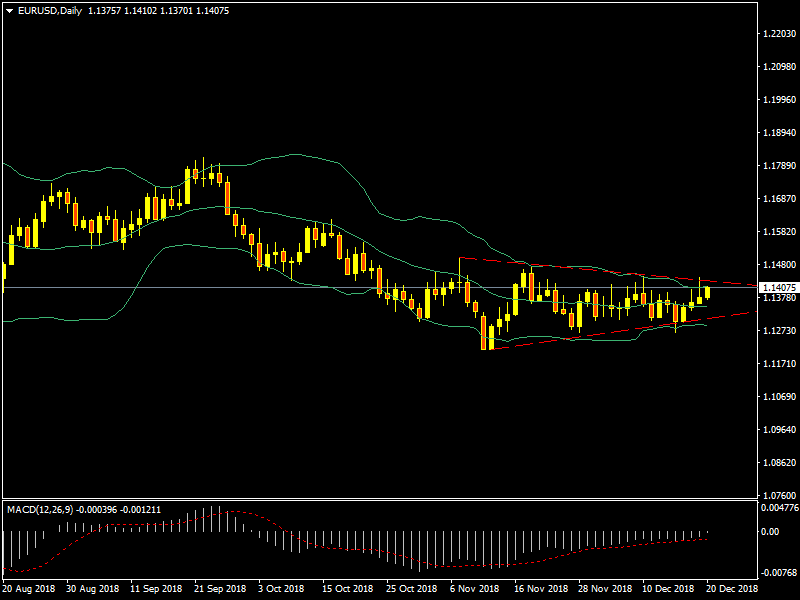Image resolution: width=800 pixels, height=600 pixels.
Task: Click the 0.004776 value on MACD scale
Action: pyautogui.click(x=778, y=508)
